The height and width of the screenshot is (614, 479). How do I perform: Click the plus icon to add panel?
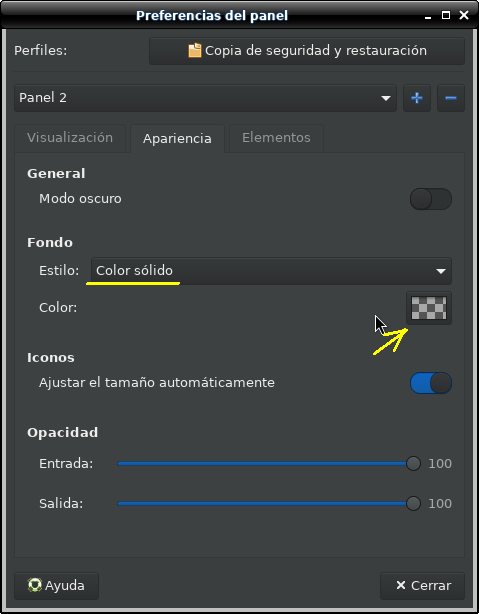pyautogui.click(x=417, y=98)
